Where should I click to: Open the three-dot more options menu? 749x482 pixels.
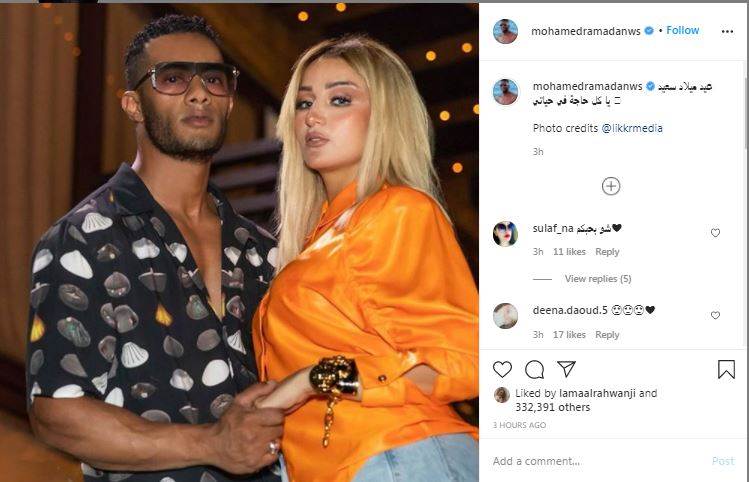click(727, 32)
